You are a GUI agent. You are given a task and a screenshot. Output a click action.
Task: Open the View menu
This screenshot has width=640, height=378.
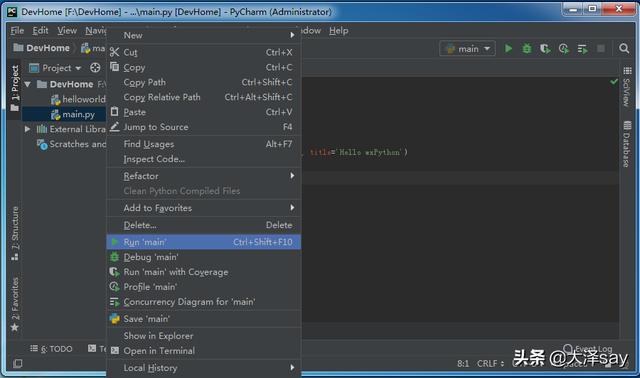[67, 31]
